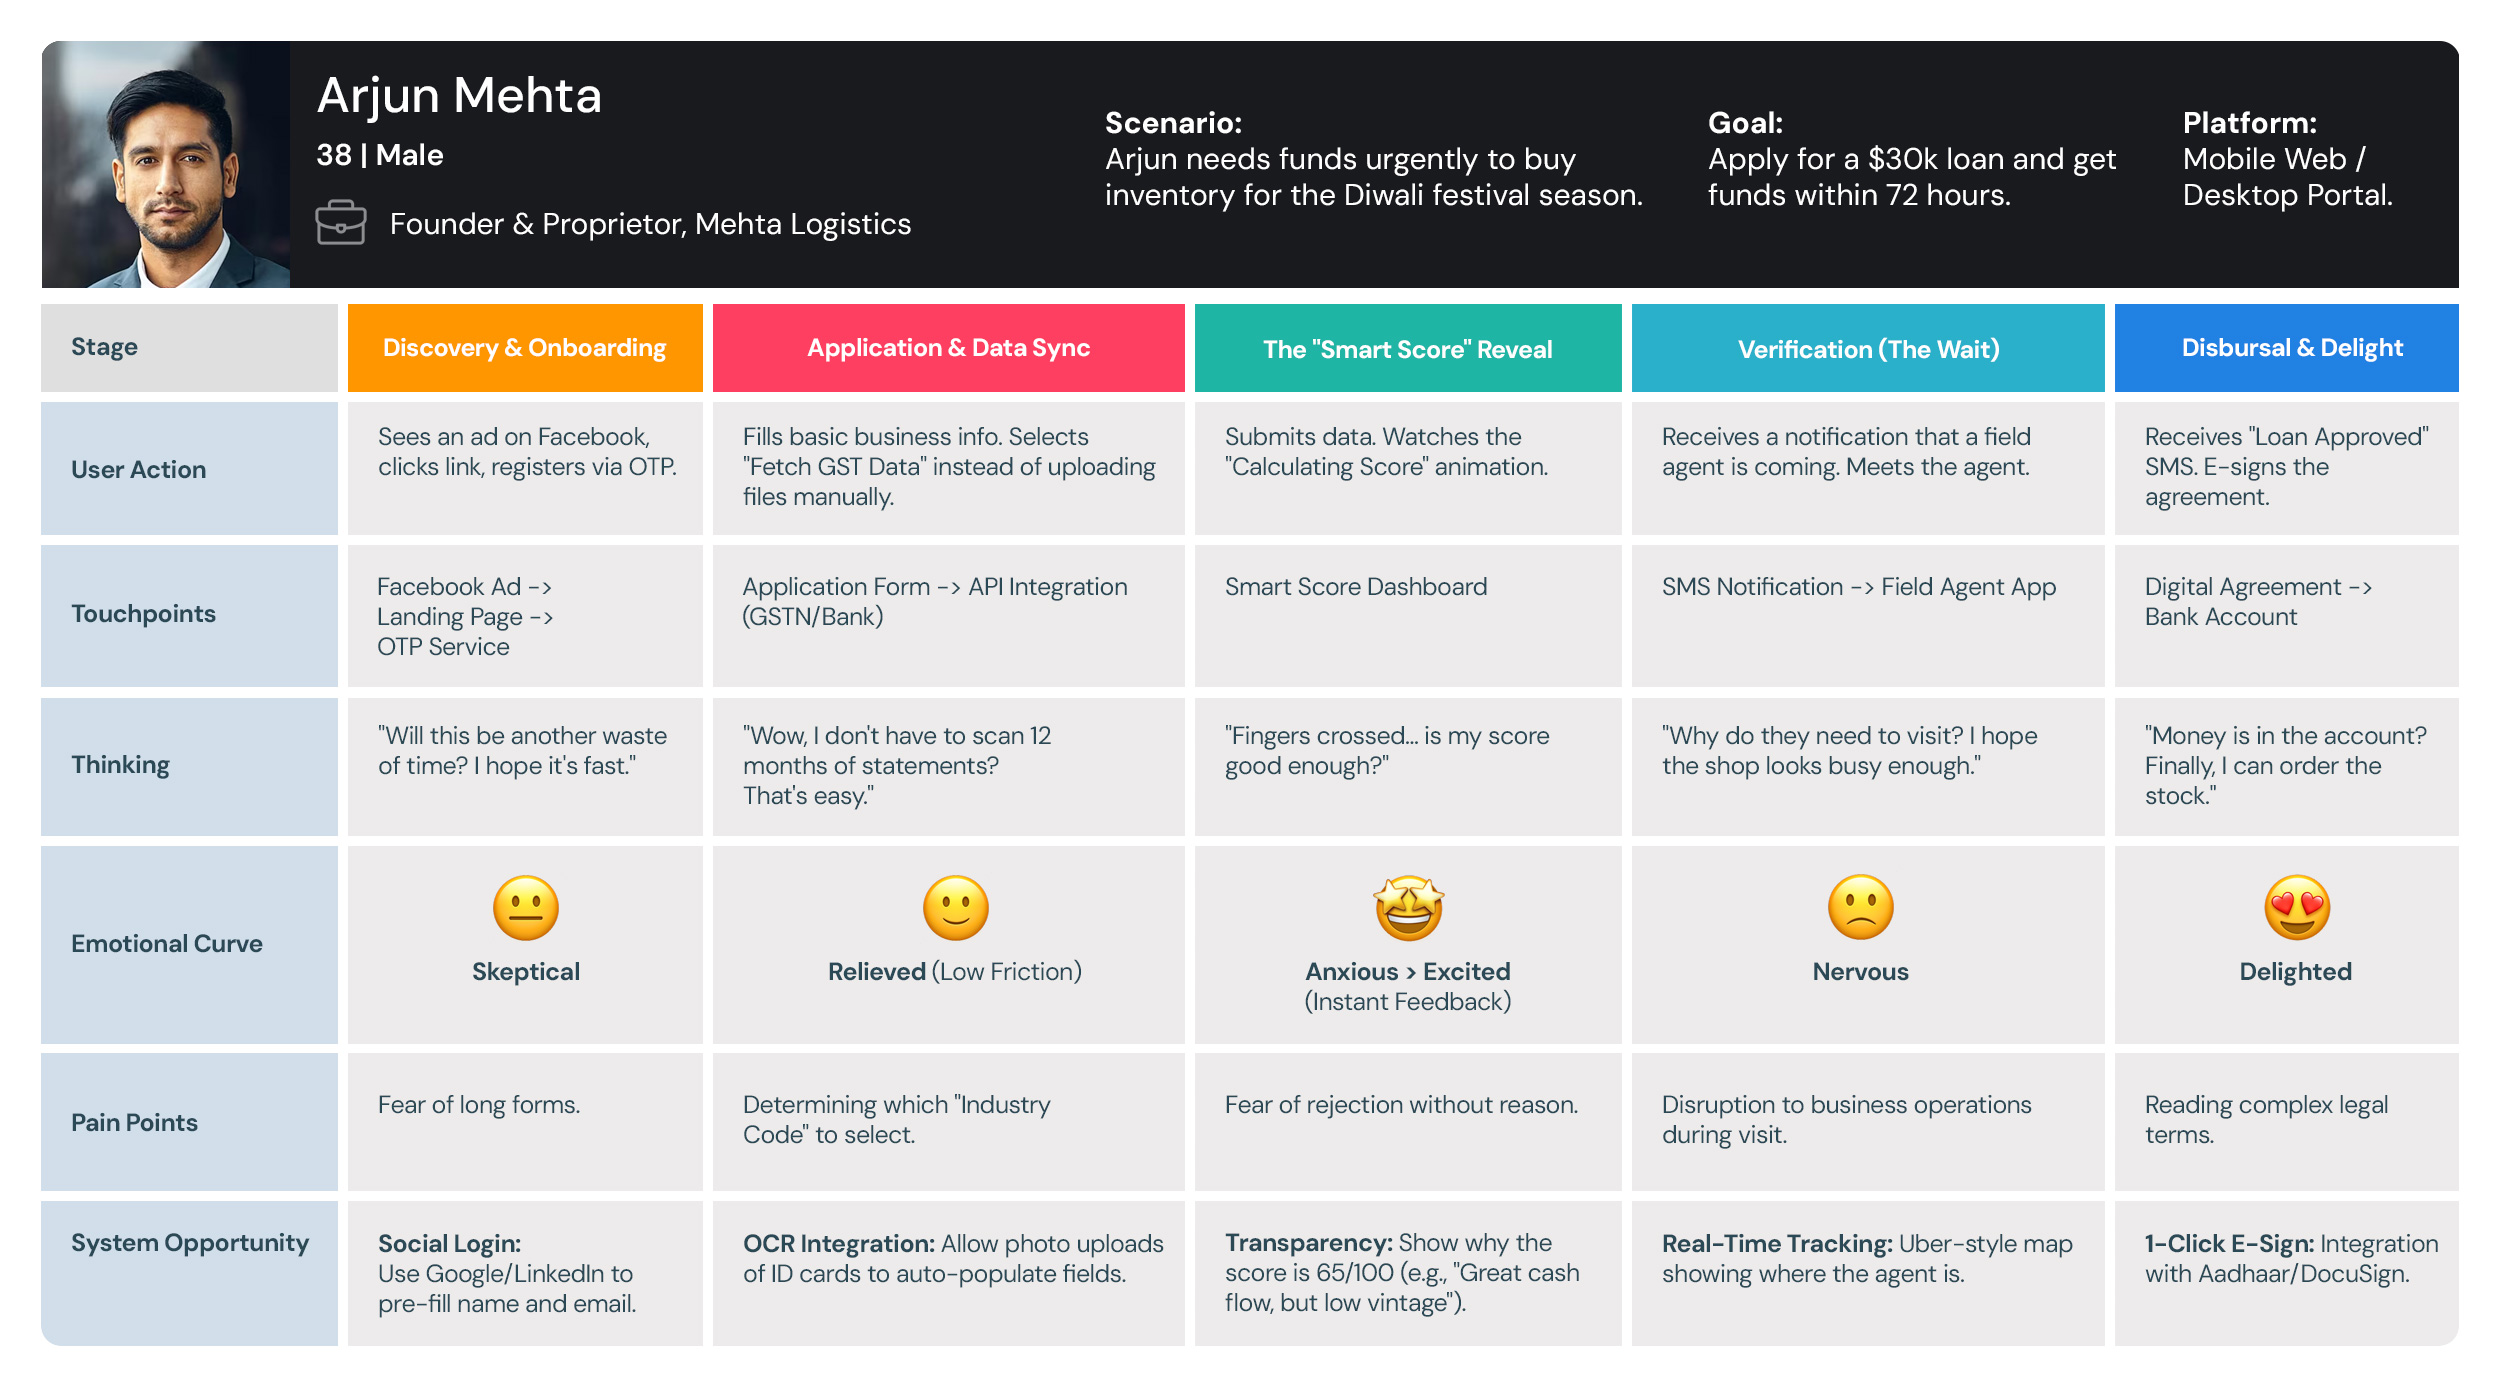Click the Emotional Curve row label

[167, 944]
